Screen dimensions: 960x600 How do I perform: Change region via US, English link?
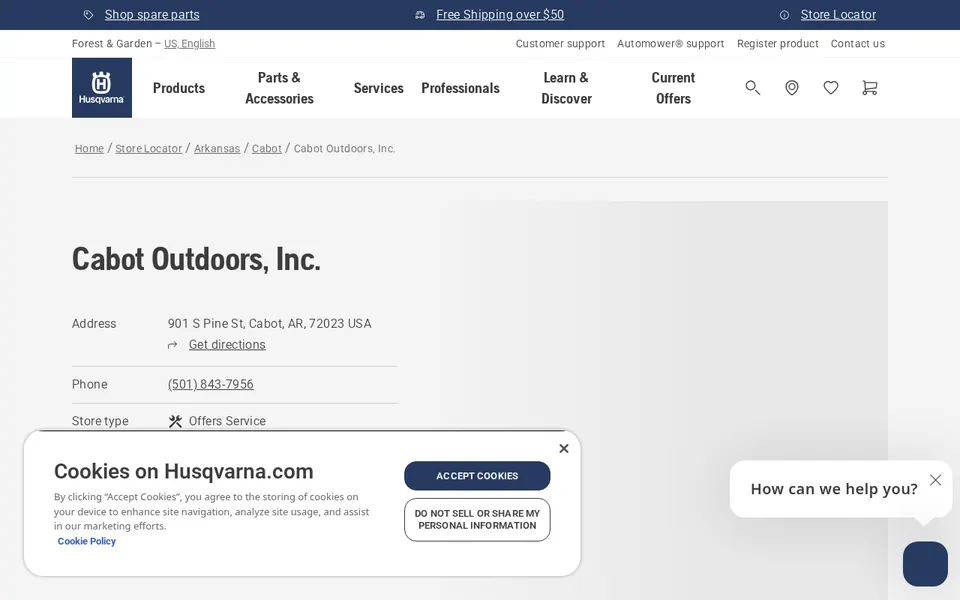click(x=190, y=43)
